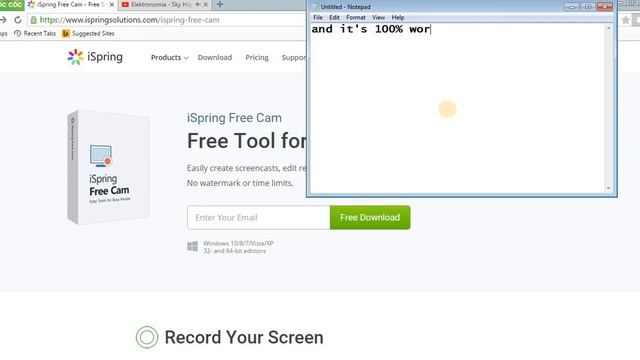Click the bookmark star icon
Screen dimensions: 640x360
625,20
